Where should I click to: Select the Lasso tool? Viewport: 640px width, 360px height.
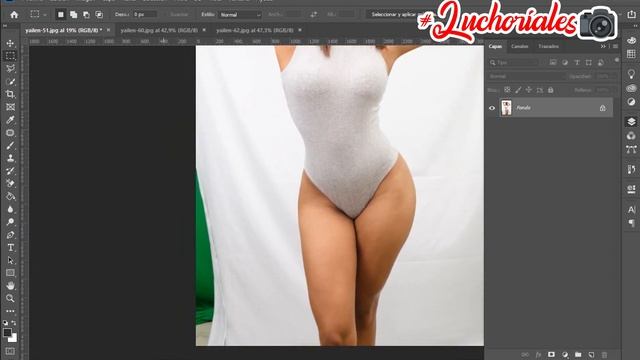point(10,68)
